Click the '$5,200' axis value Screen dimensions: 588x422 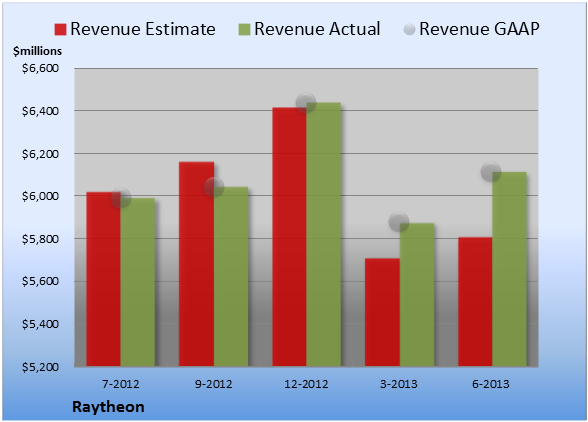tap(40, 367)
